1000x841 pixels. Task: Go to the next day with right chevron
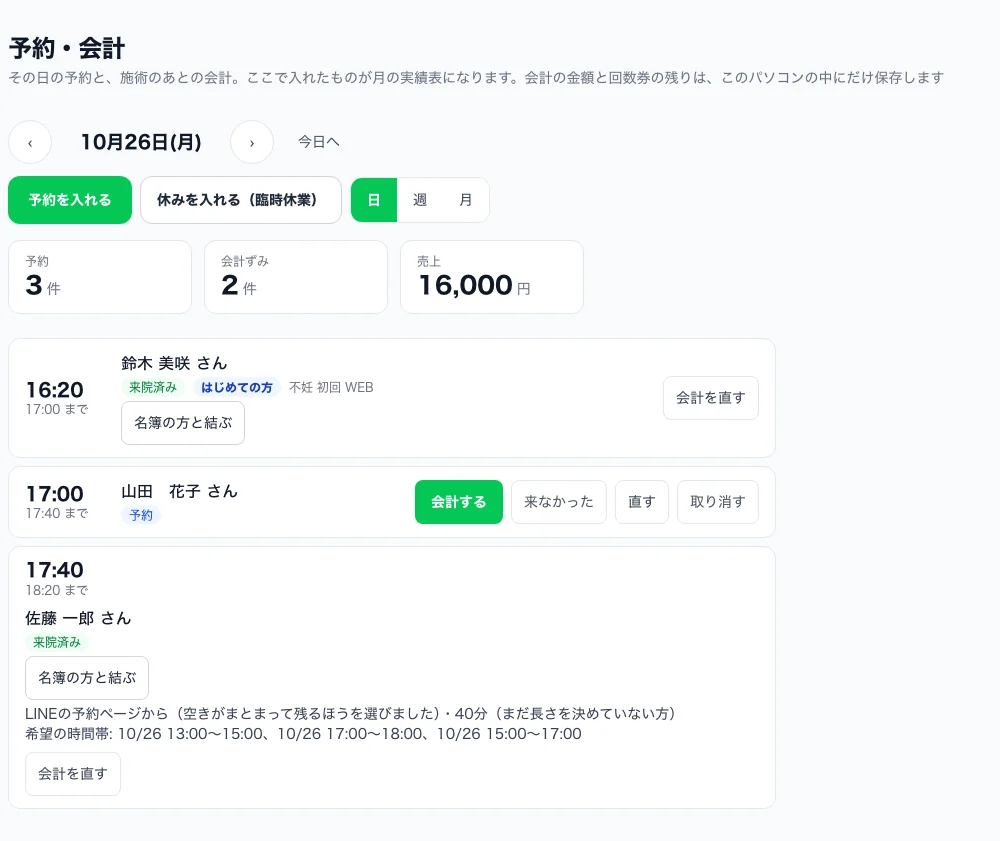pos(252,142)
